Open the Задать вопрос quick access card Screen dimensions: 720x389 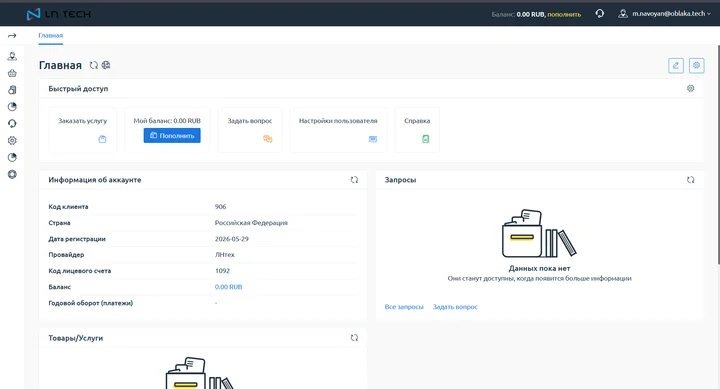pyautogui.click(x=250, y=130)
